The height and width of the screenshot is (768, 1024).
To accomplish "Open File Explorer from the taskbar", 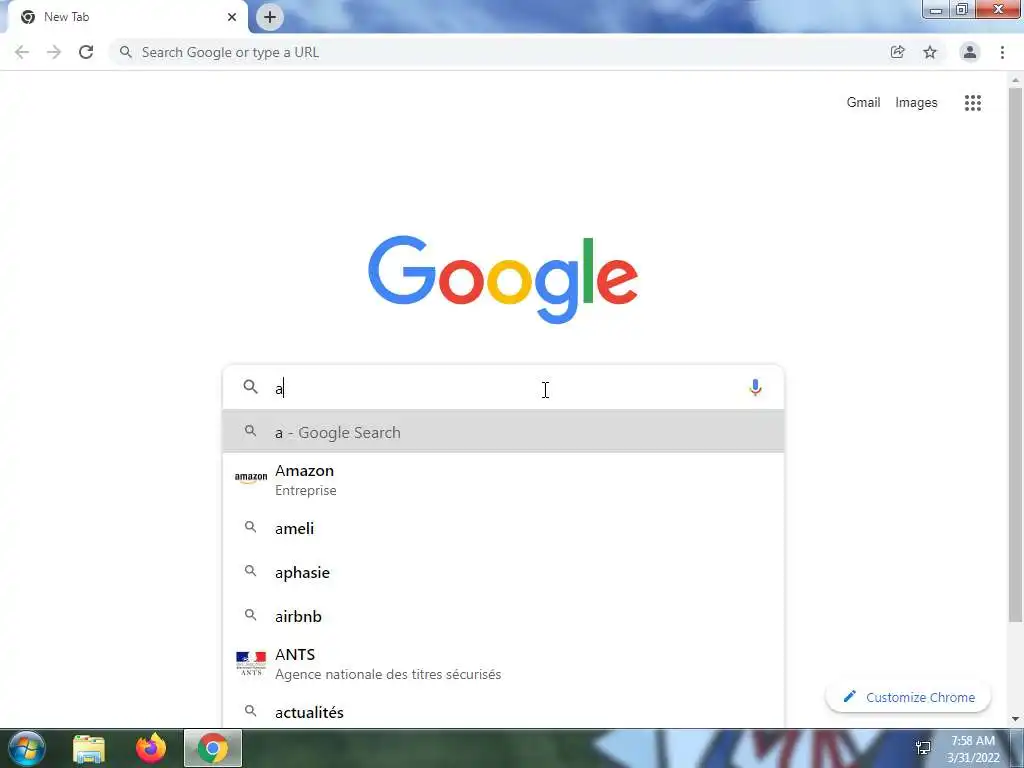I will pos(89,748).
